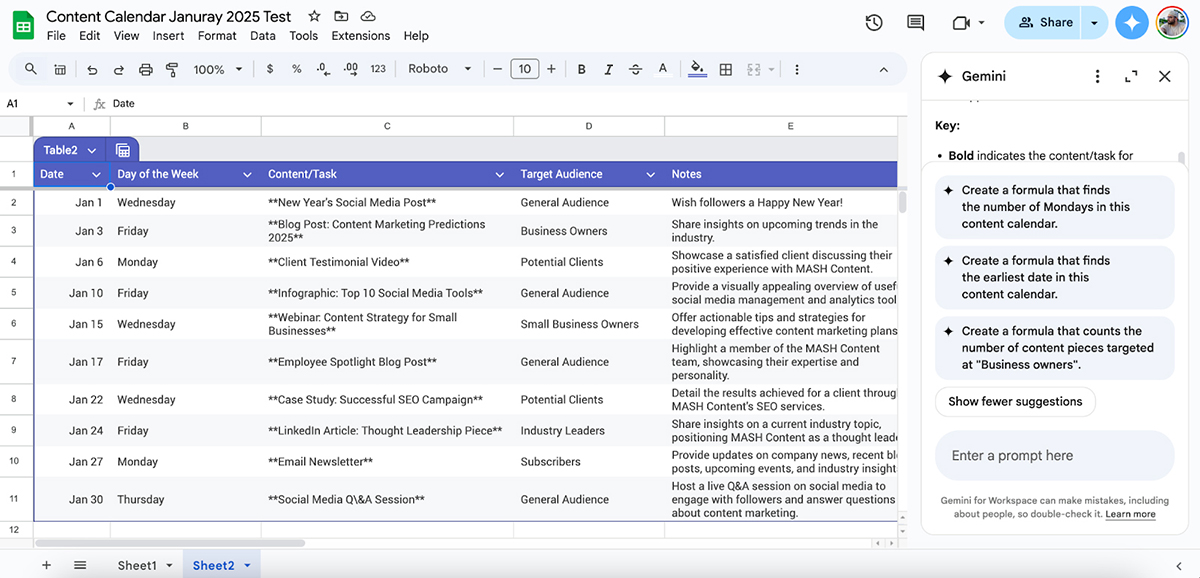The height and width of the screenshot is (578, 1200).
Task: Open the Date column filter dropdown
Action: coord(96,174)
